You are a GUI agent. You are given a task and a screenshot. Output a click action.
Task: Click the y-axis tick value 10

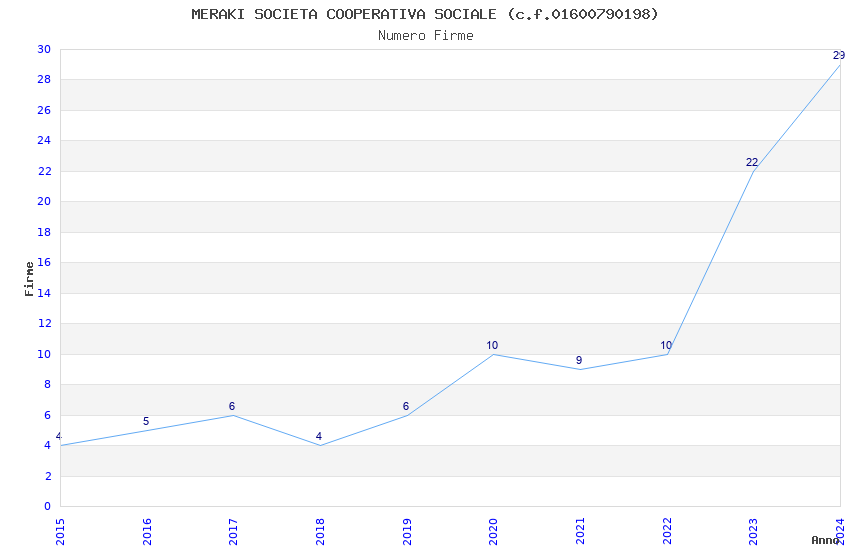click(44, 354)
